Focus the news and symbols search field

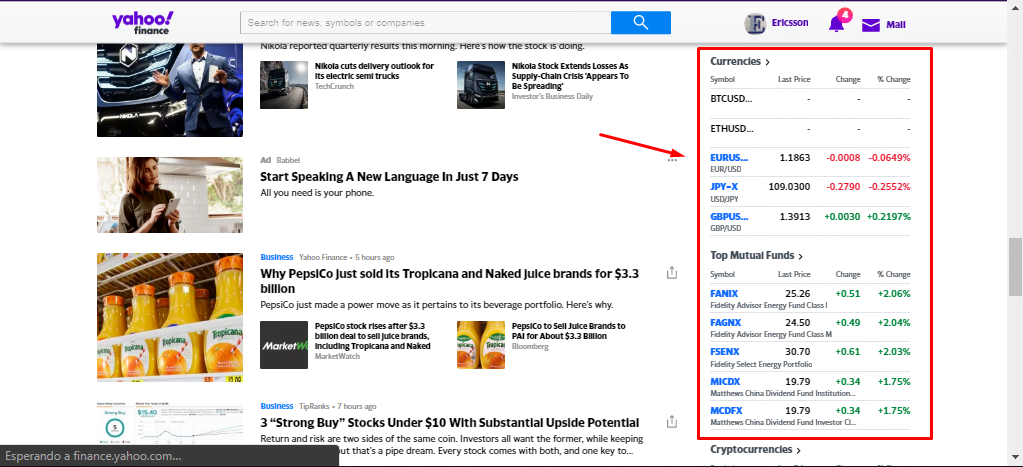click(426, 23)
